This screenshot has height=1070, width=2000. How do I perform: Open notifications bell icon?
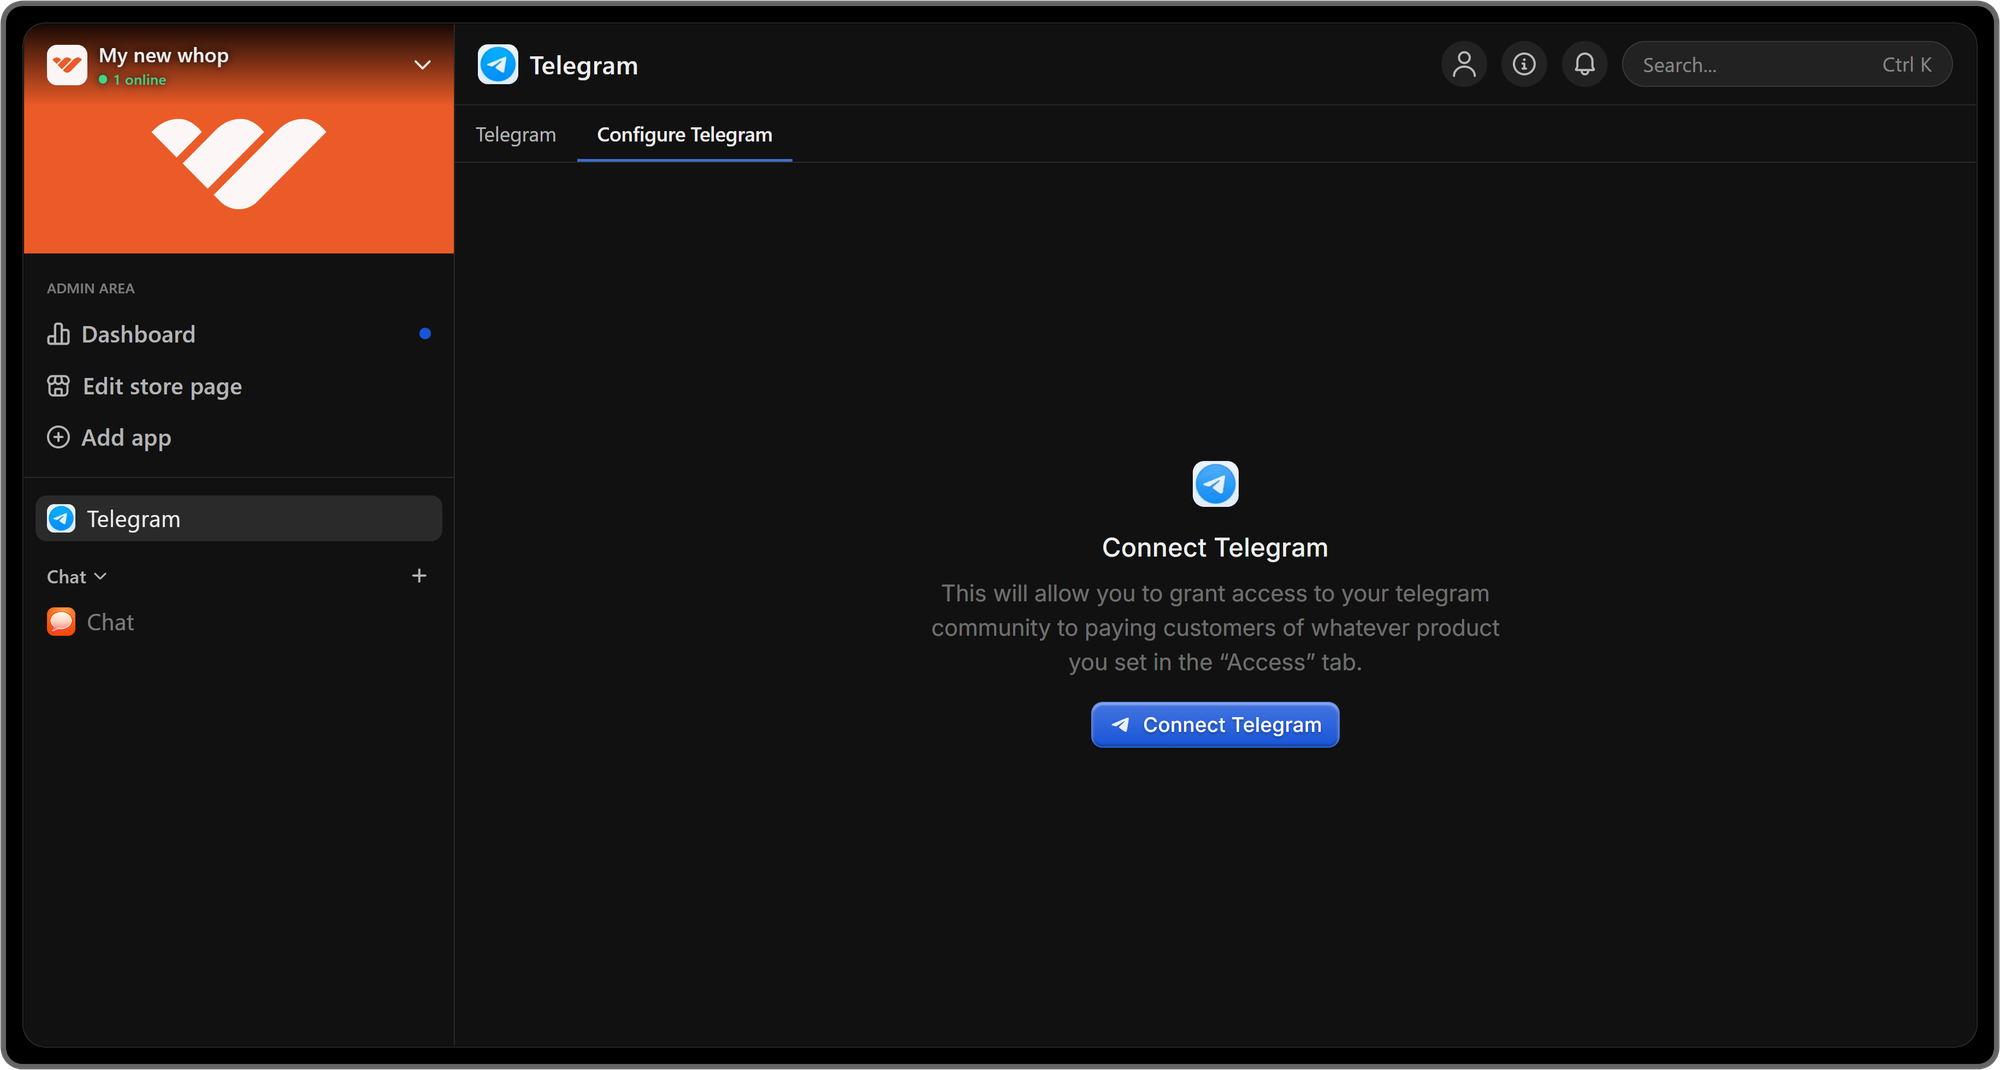coord(1585,65)
